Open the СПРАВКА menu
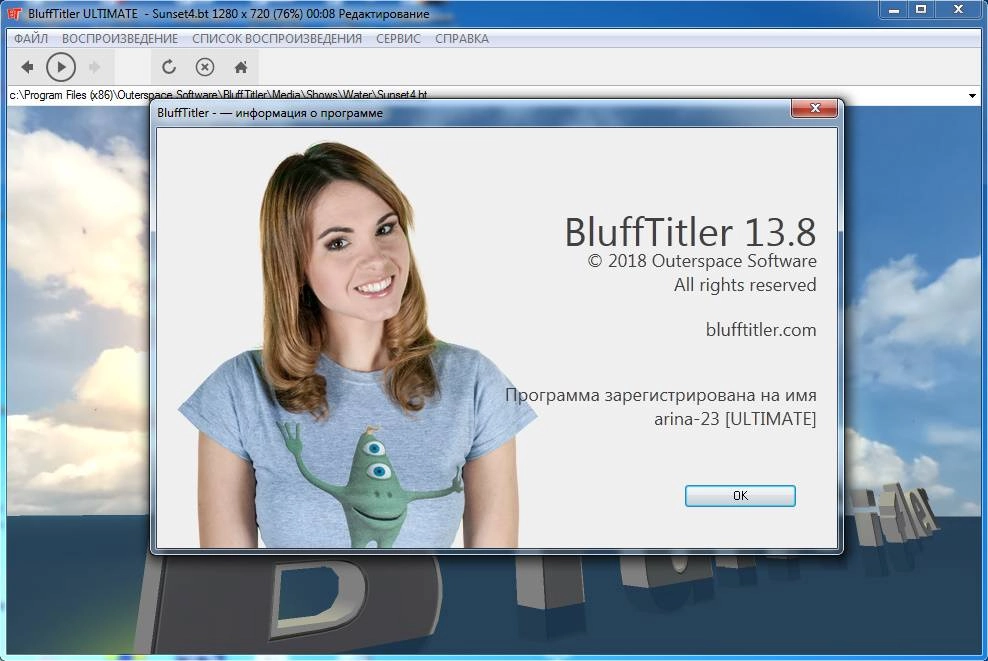The image size is (988, 661). click(x=462, y=38)
